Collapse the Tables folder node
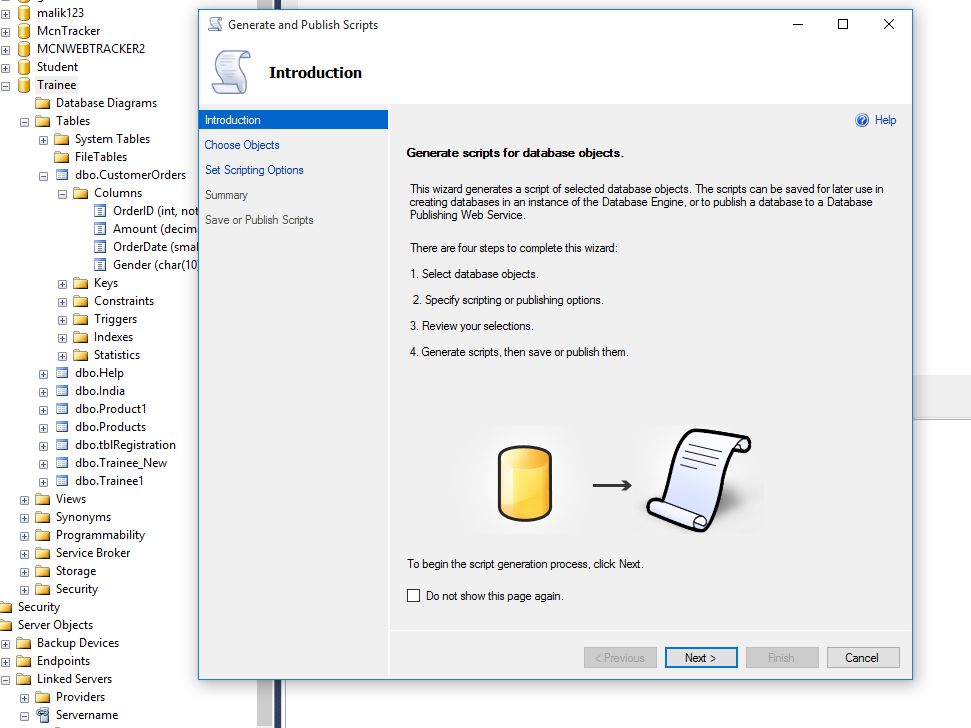This screenshot has height=728, width=971. (x=24, y=122)
